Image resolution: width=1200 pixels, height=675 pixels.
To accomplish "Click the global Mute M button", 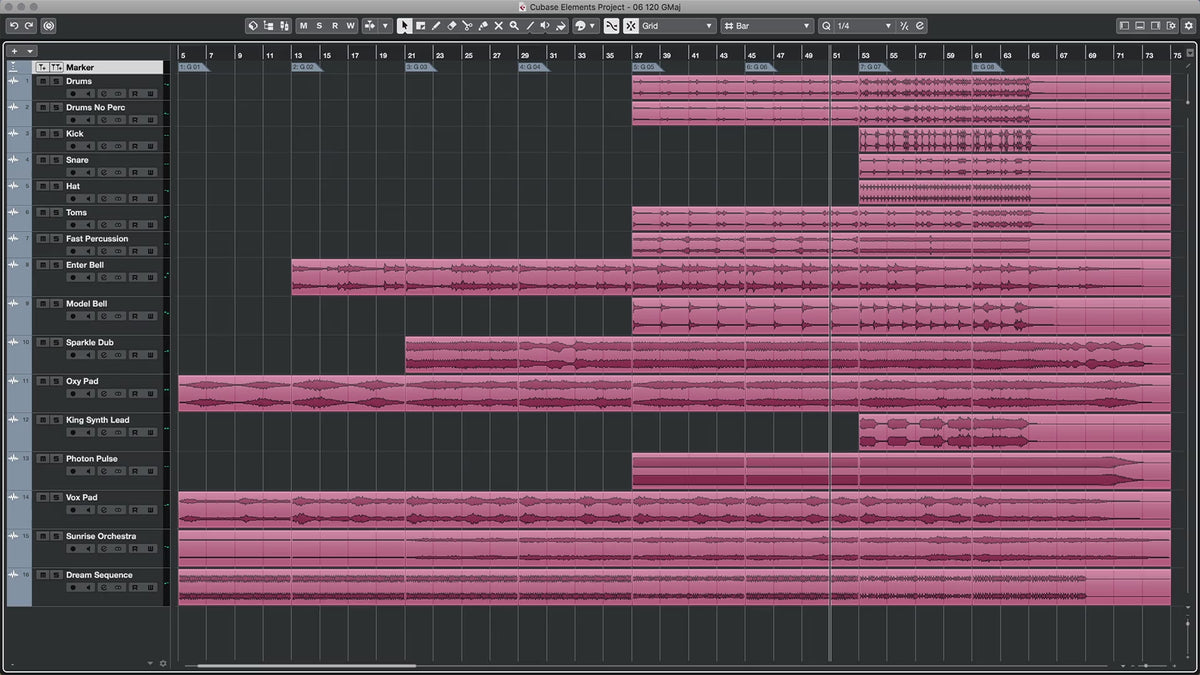I will click(303, 26).
